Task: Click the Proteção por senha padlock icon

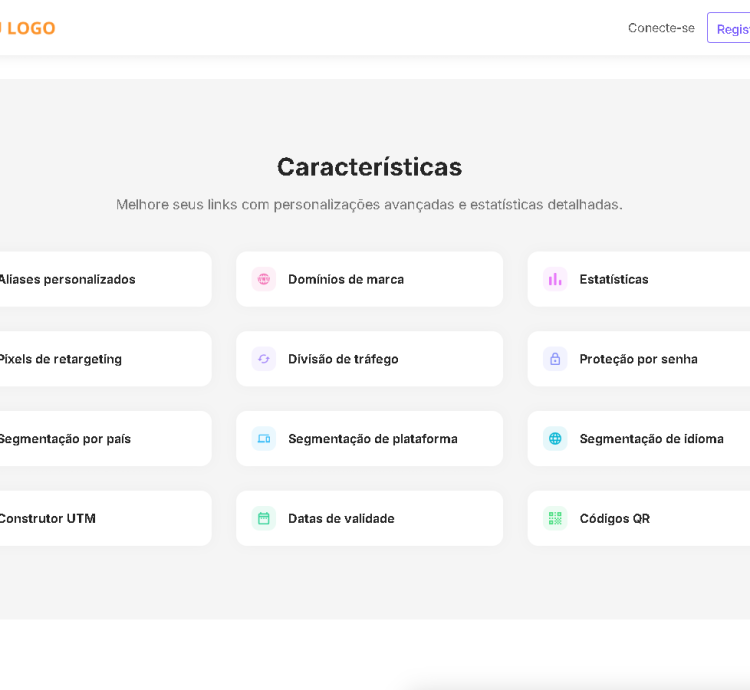Action: (555, 359)
